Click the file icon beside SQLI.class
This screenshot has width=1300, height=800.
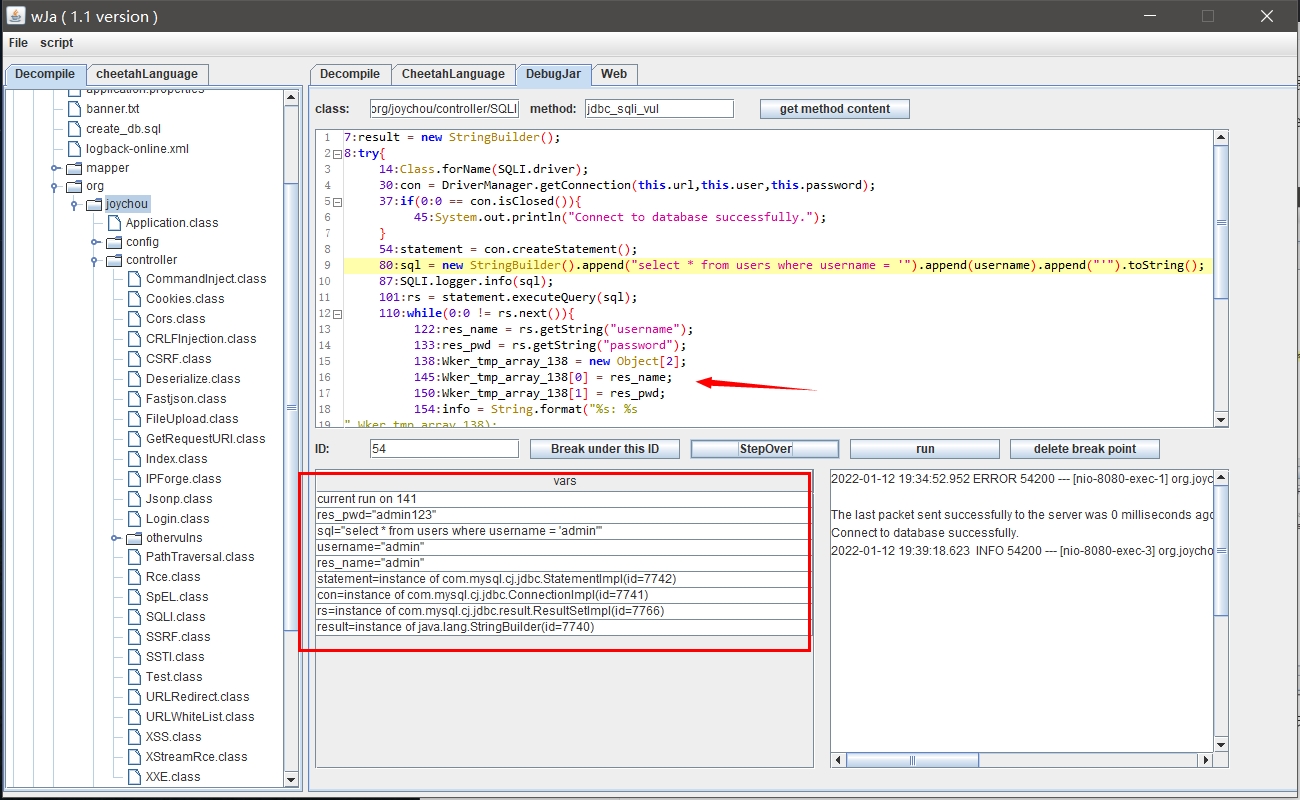point(135,617)
